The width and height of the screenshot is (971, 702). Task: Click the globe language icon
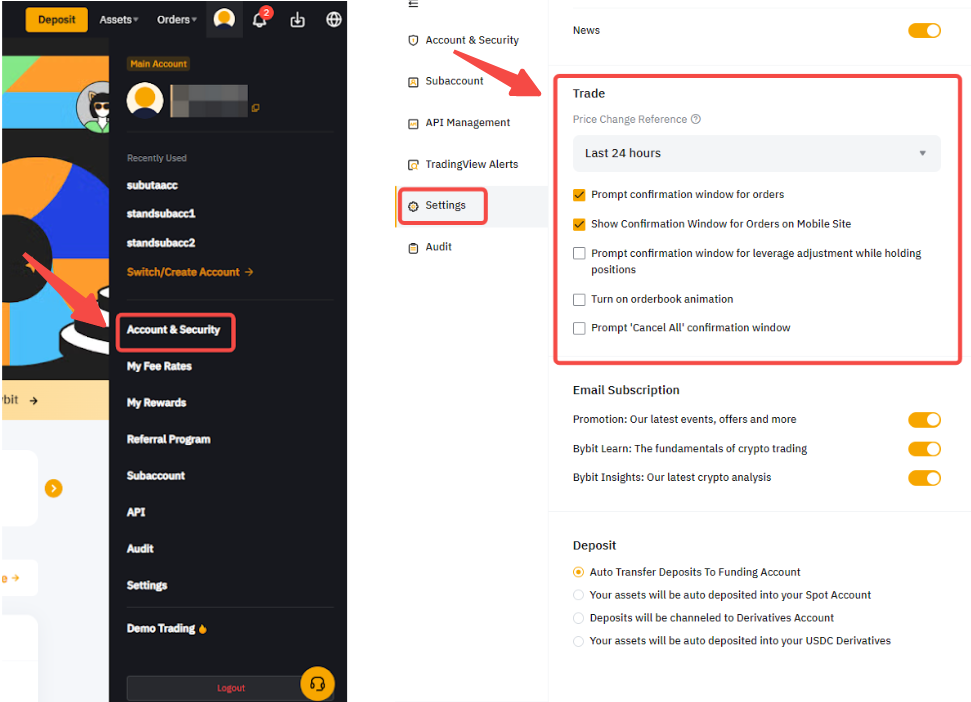point(334,18)
